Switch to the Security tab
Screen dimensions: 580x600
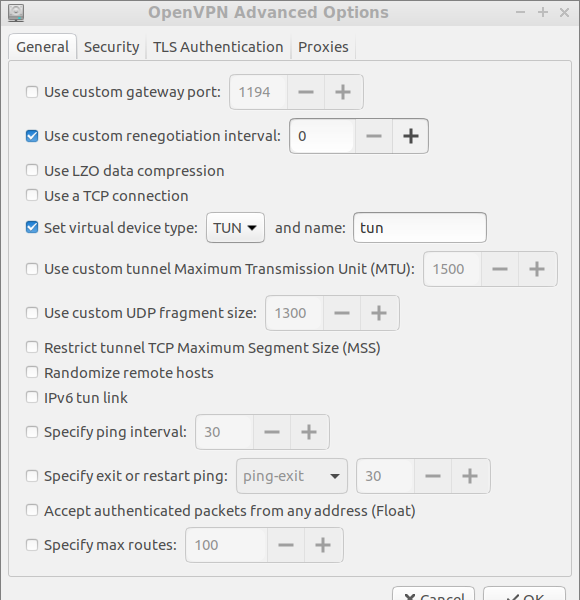click(111, 47)
